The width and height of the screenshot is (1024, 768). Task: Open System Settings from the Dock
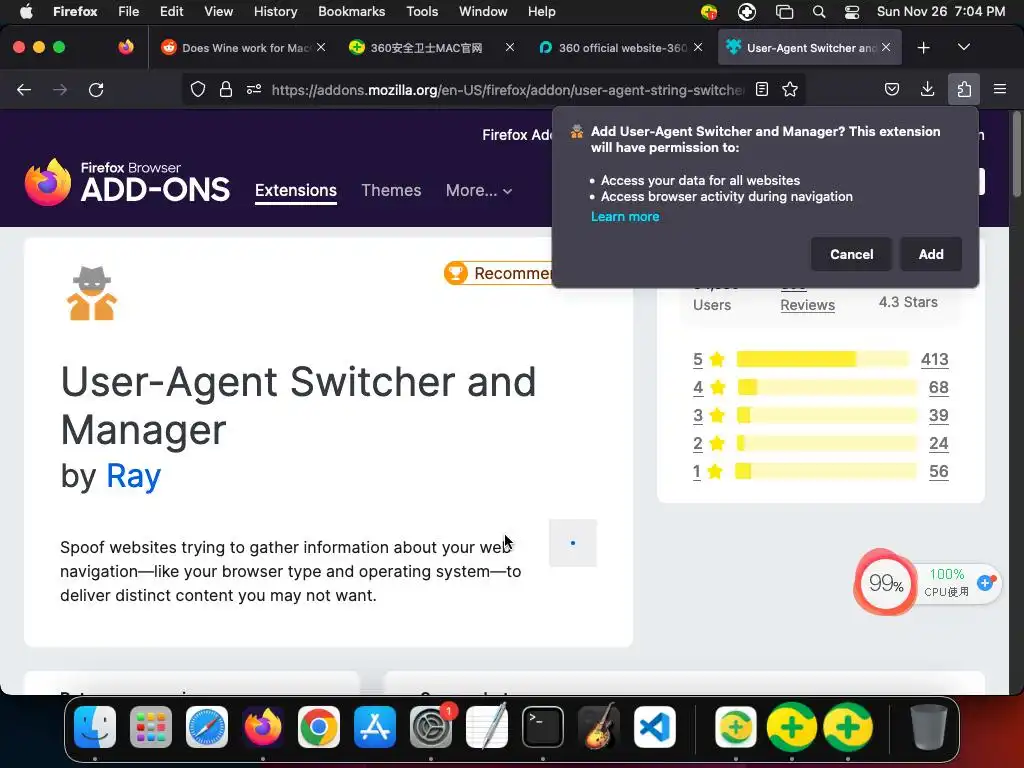[431, 727]
